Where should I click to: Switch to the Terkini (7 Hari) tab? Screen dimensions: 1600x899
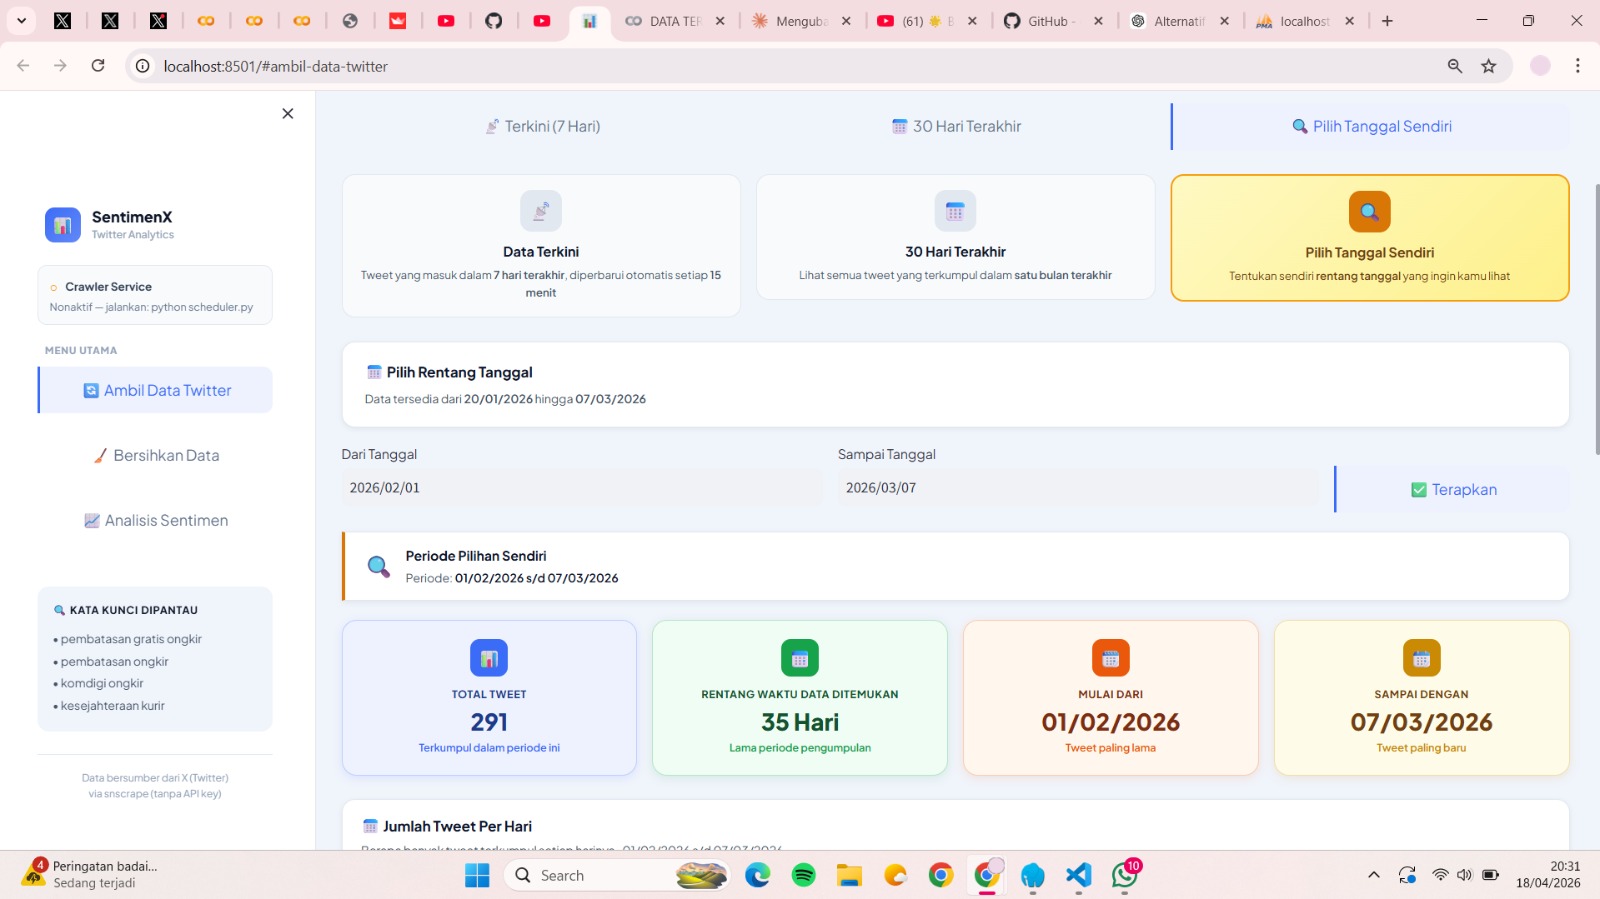pyautogui.click(x=543, y=127)
